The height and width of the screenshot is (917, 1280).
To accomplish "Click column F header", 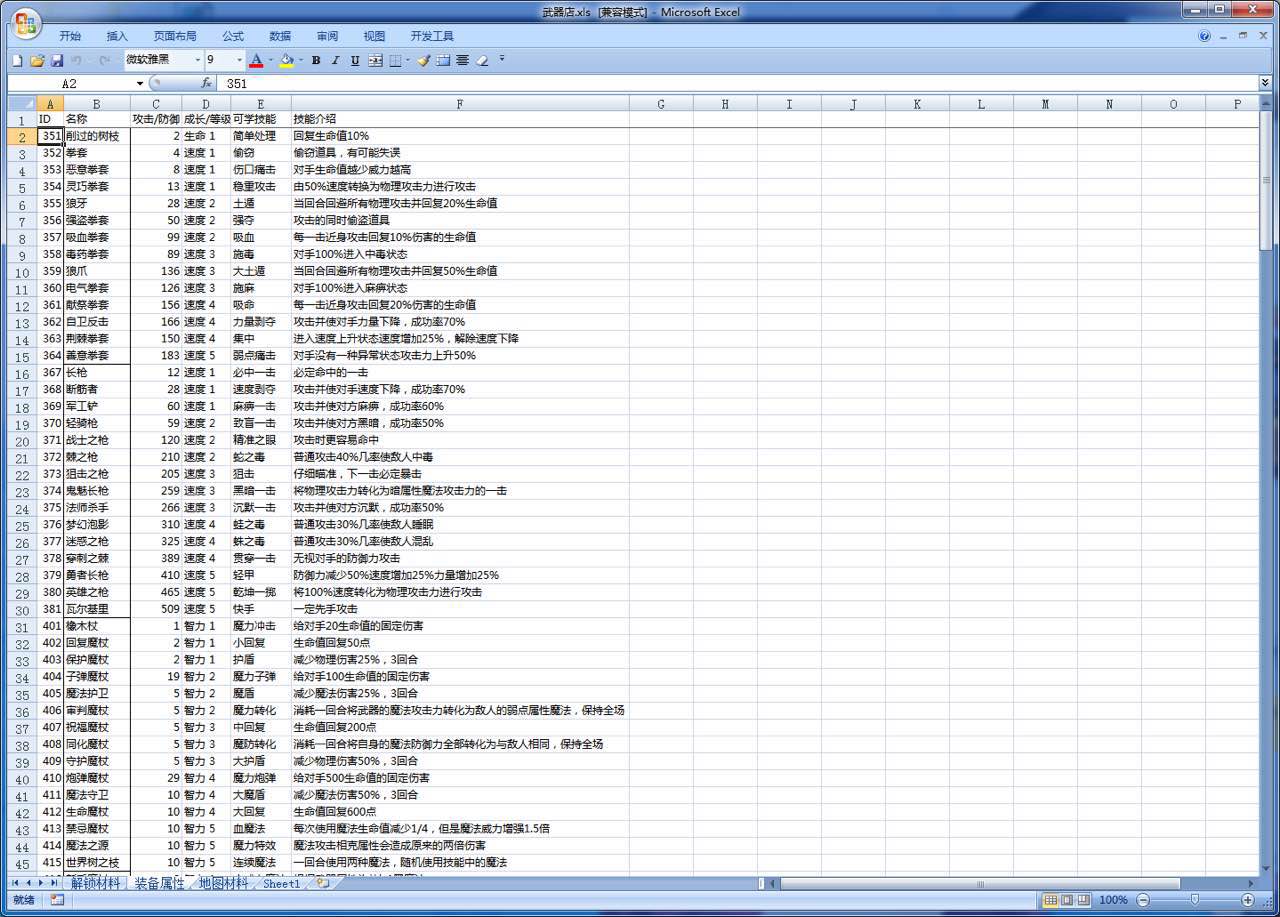I will pyautogui.click(x=459, y=104).
